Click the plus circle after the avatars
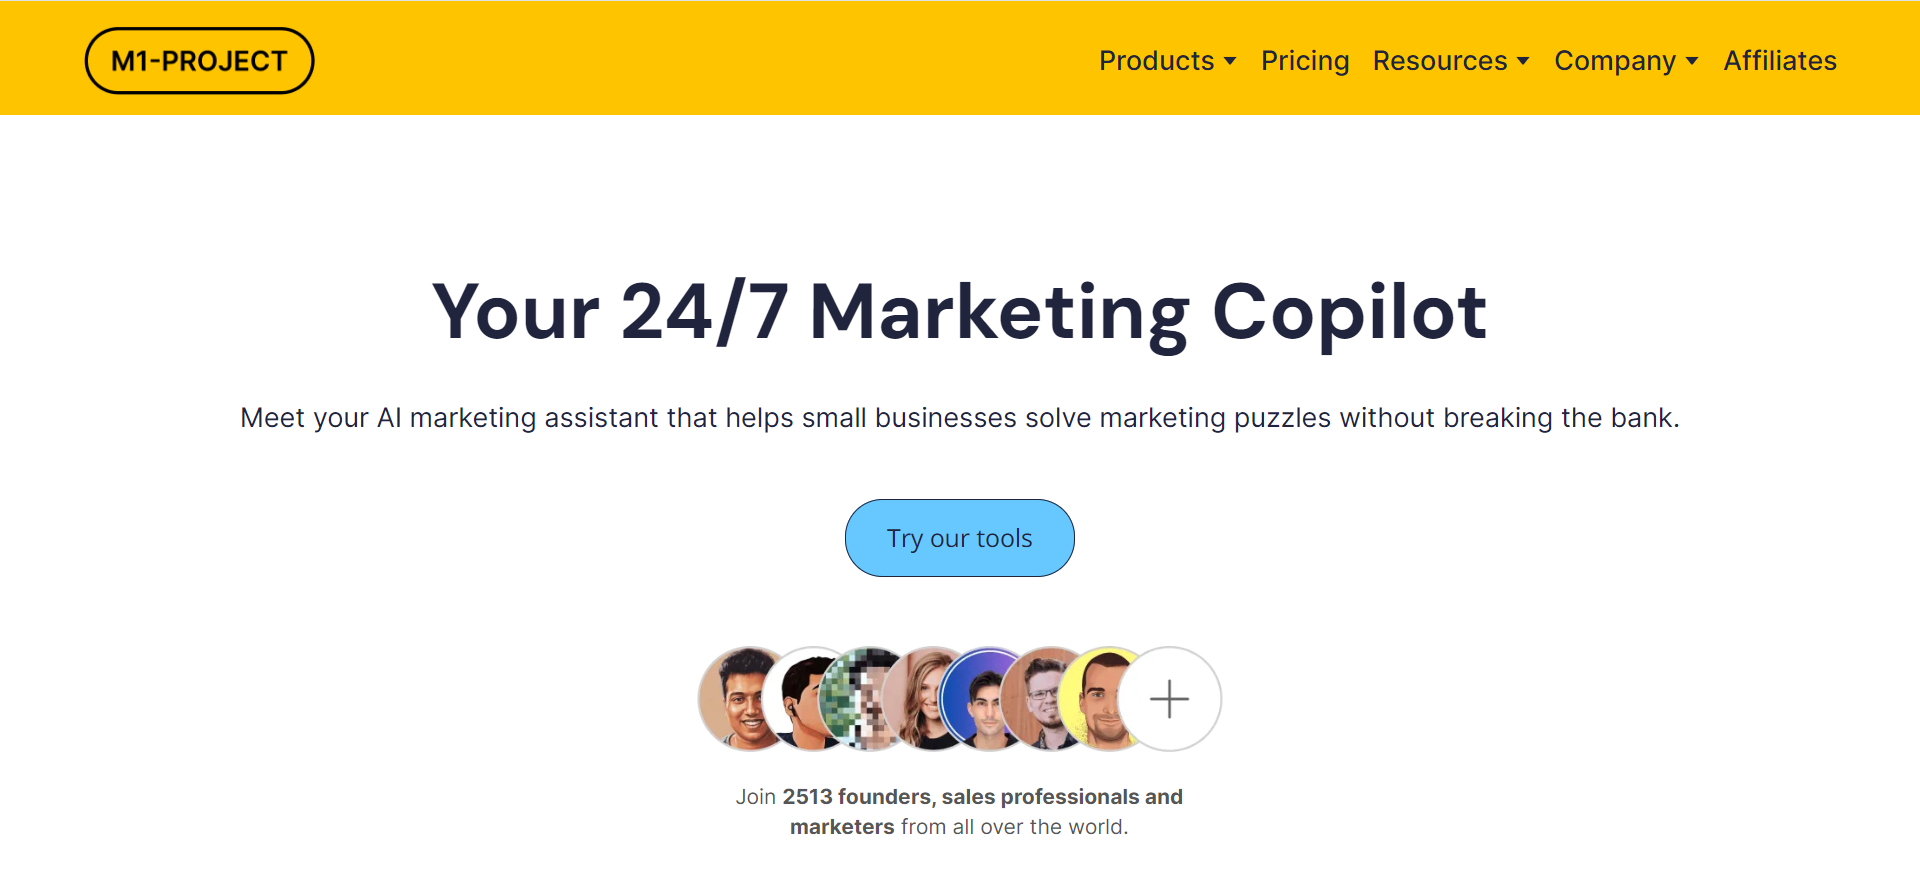This screenshot has height=890, width=1920. [1169, 699]
